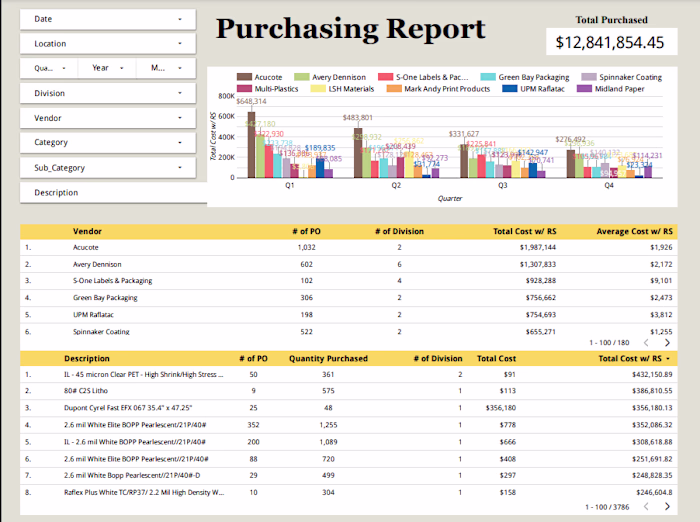Open the Vendor filter dropdown
This screenshot has width=700, height=522.
pyautogui.click(x=108, y=118)
